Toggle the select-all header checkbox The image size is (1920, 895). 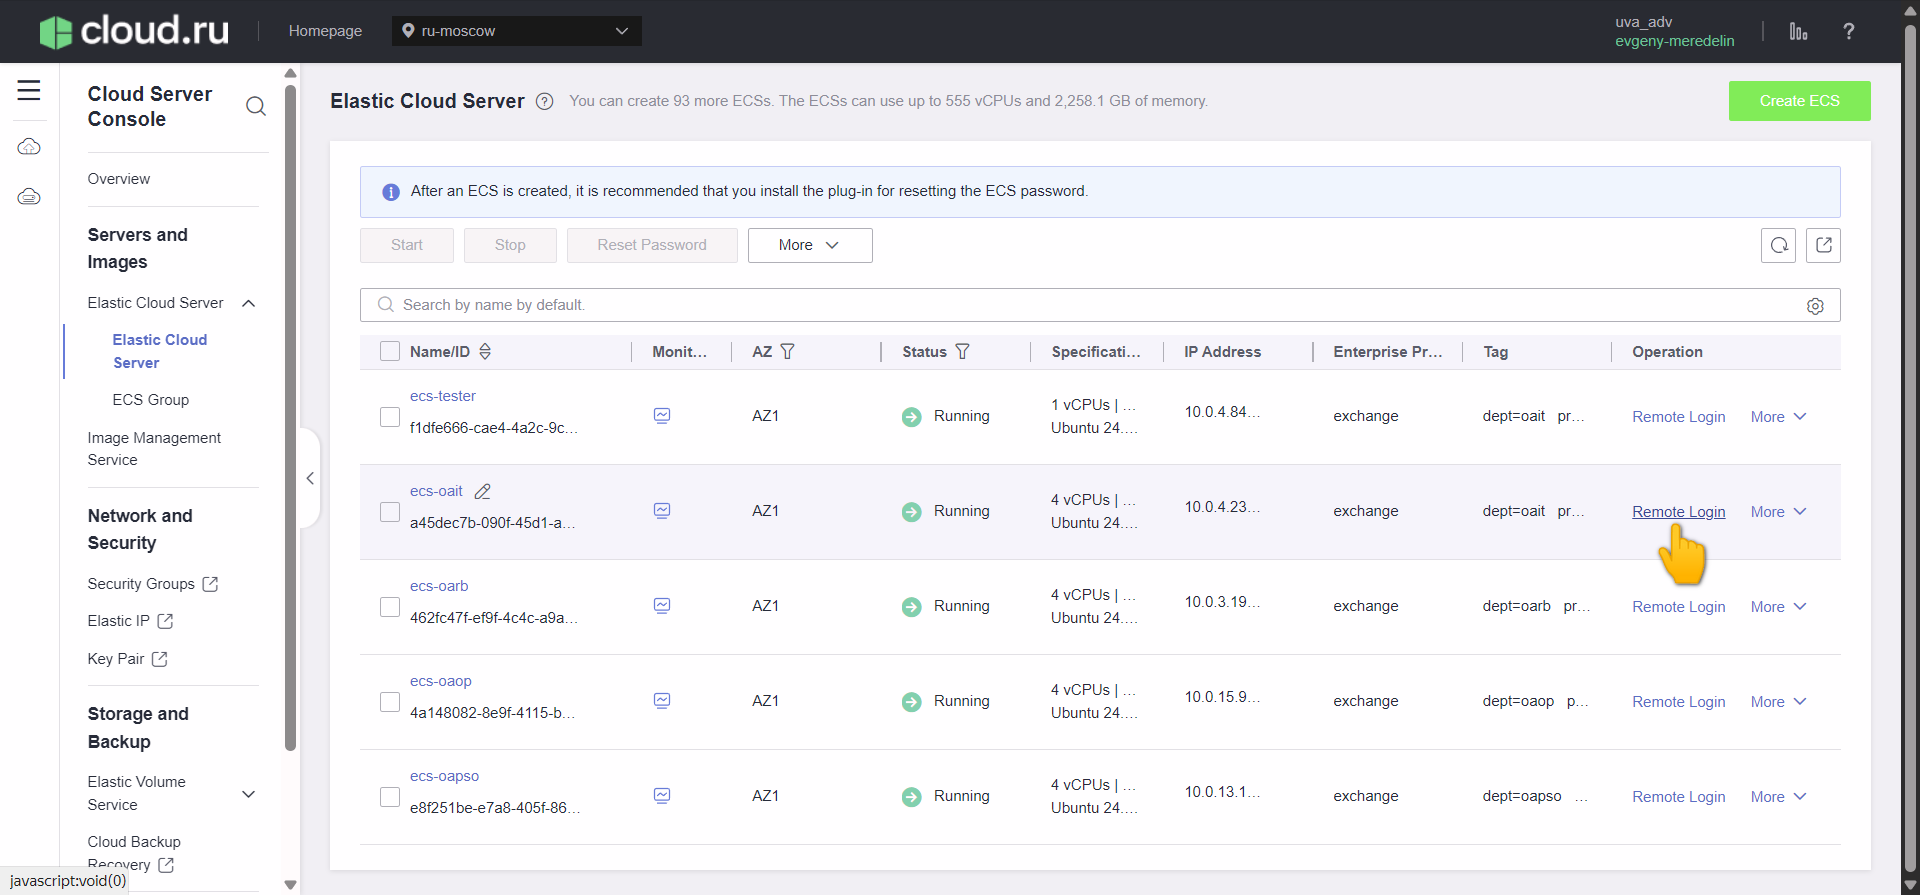[390, 352]
